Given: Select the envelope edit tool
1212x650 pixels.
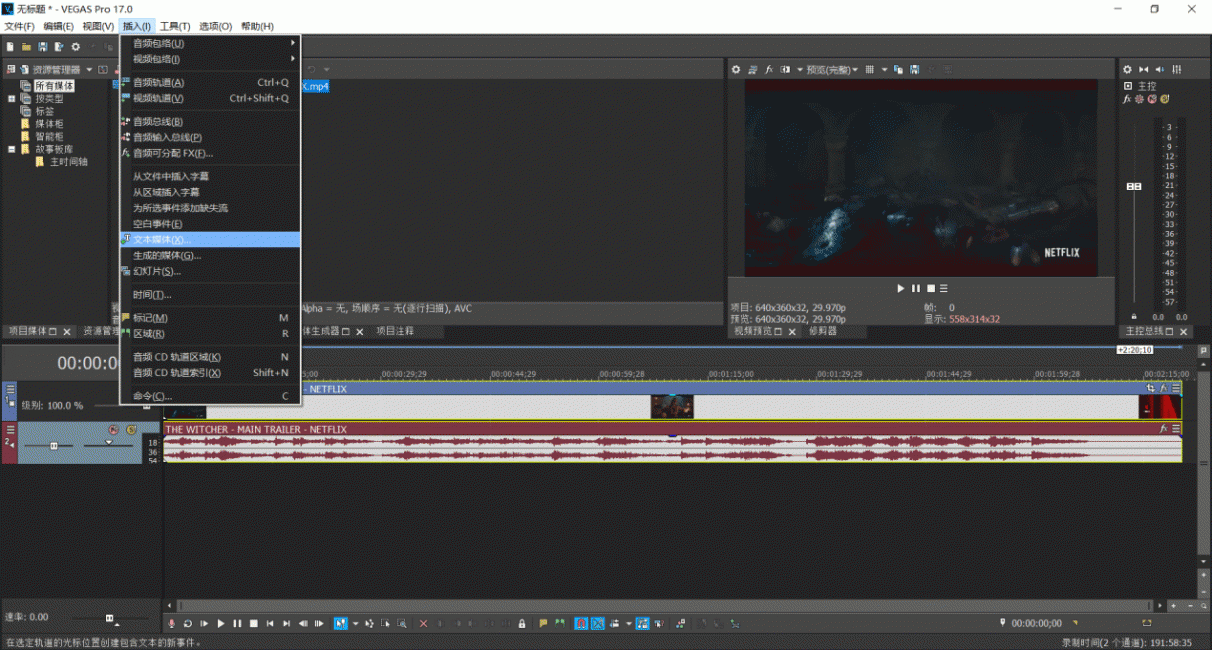Looking at the screenshot, I should tap(368, 623).
